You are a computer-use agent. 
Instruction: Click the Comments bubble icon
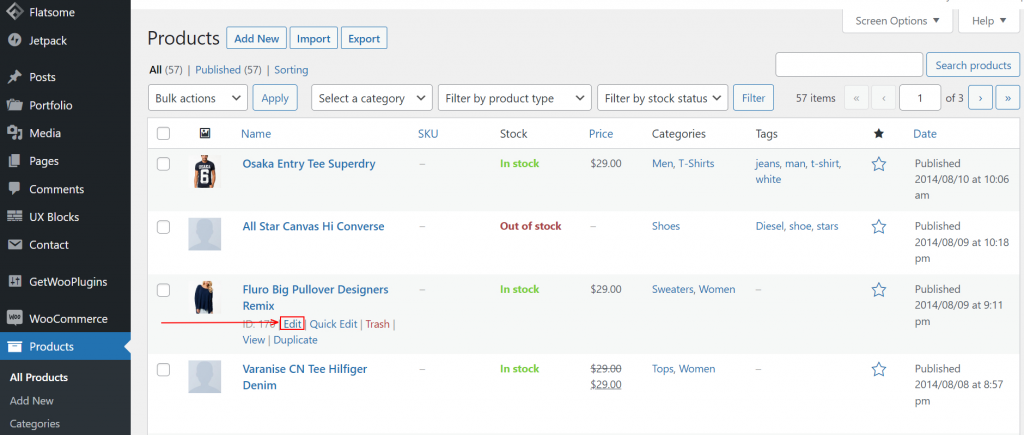[14, 189]
